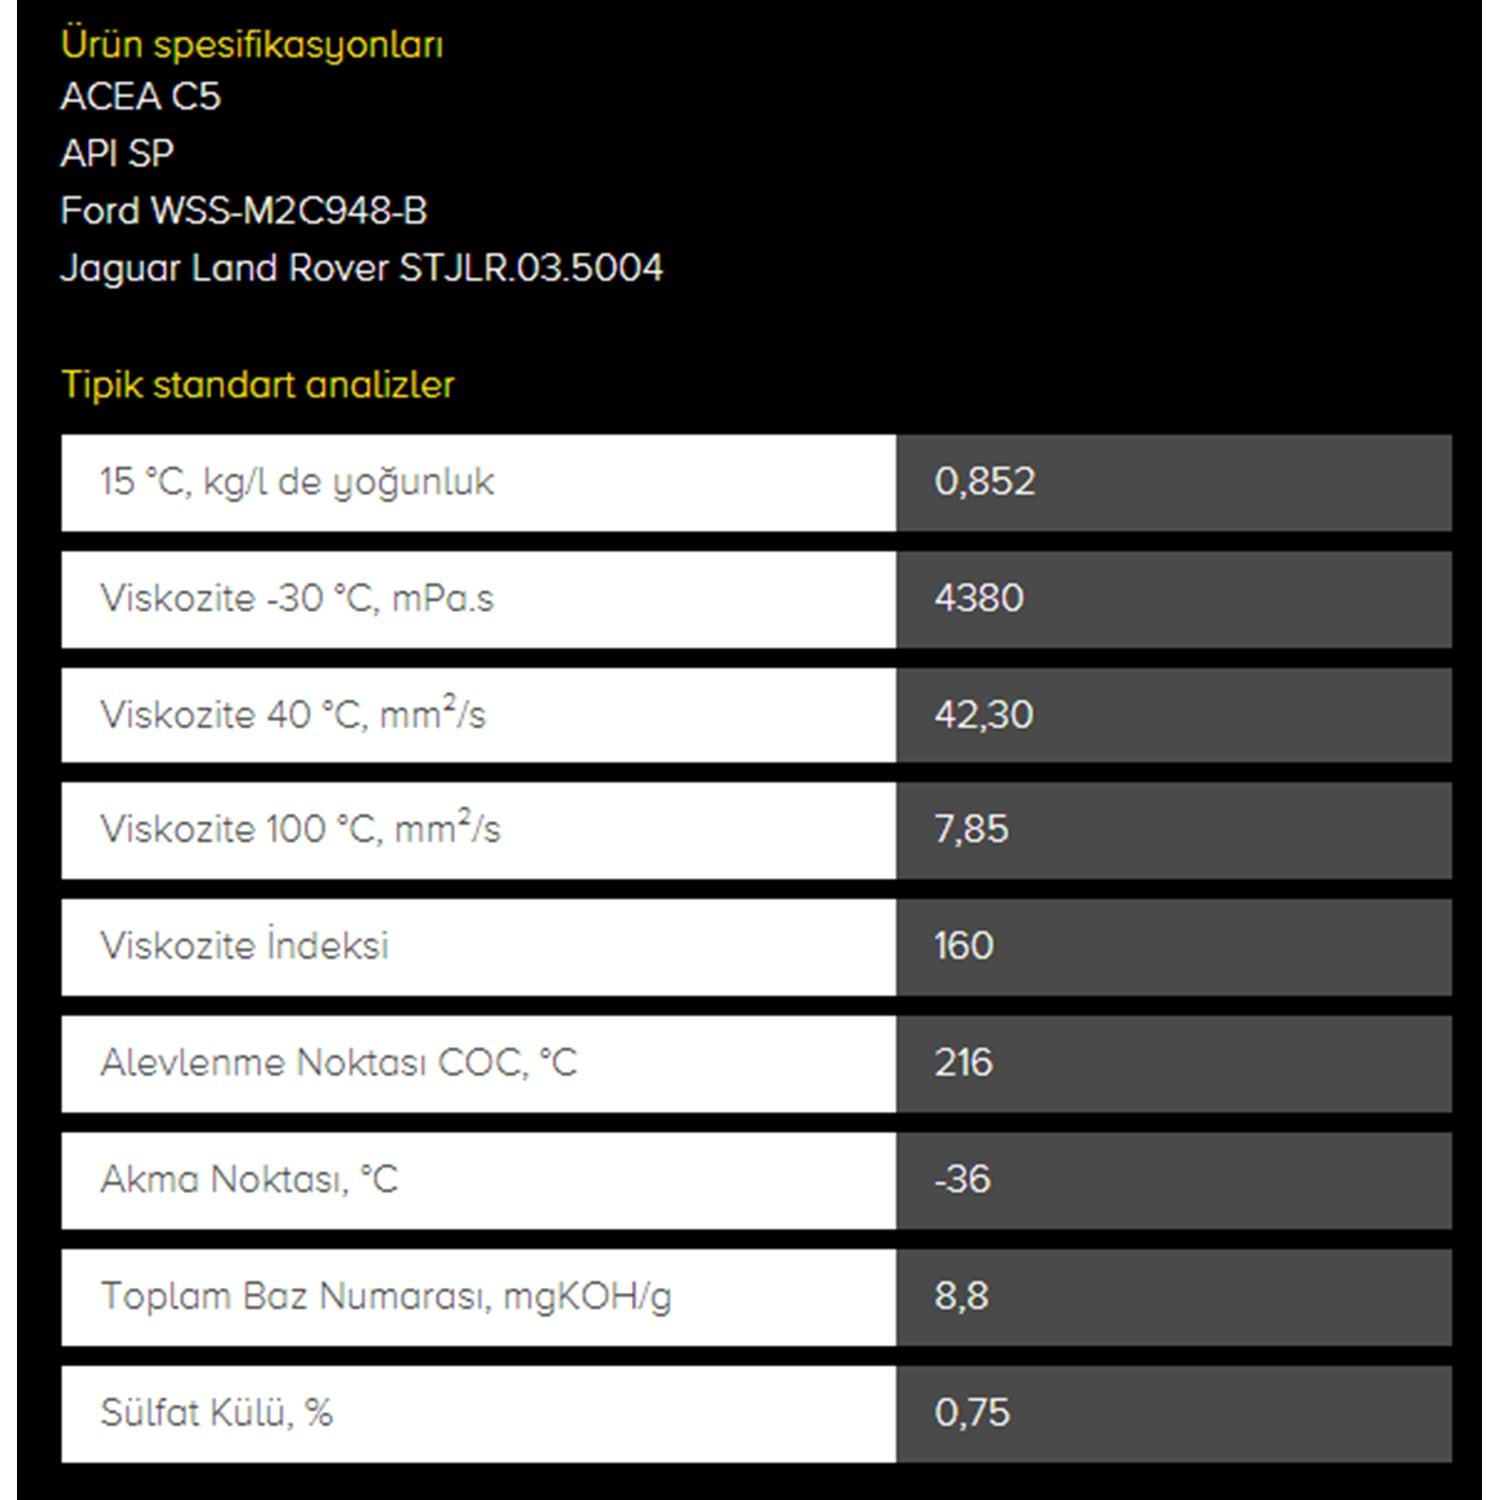Click the "Ürün spesifikasyonları" heading
The image size is (1500, 1500).
click(x=251, y=45)
